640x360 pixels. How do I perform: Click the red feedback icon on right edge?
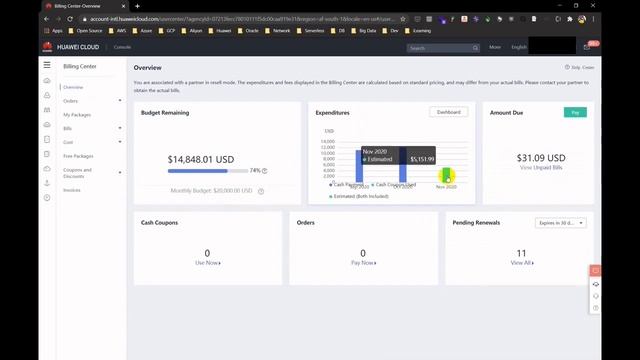[595, 270]
